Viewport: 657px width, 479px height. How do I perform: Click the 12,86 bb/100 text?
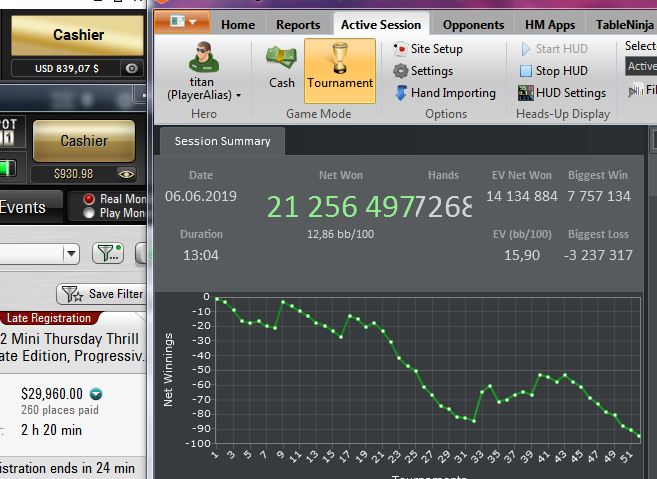click(x=340, y=234)
